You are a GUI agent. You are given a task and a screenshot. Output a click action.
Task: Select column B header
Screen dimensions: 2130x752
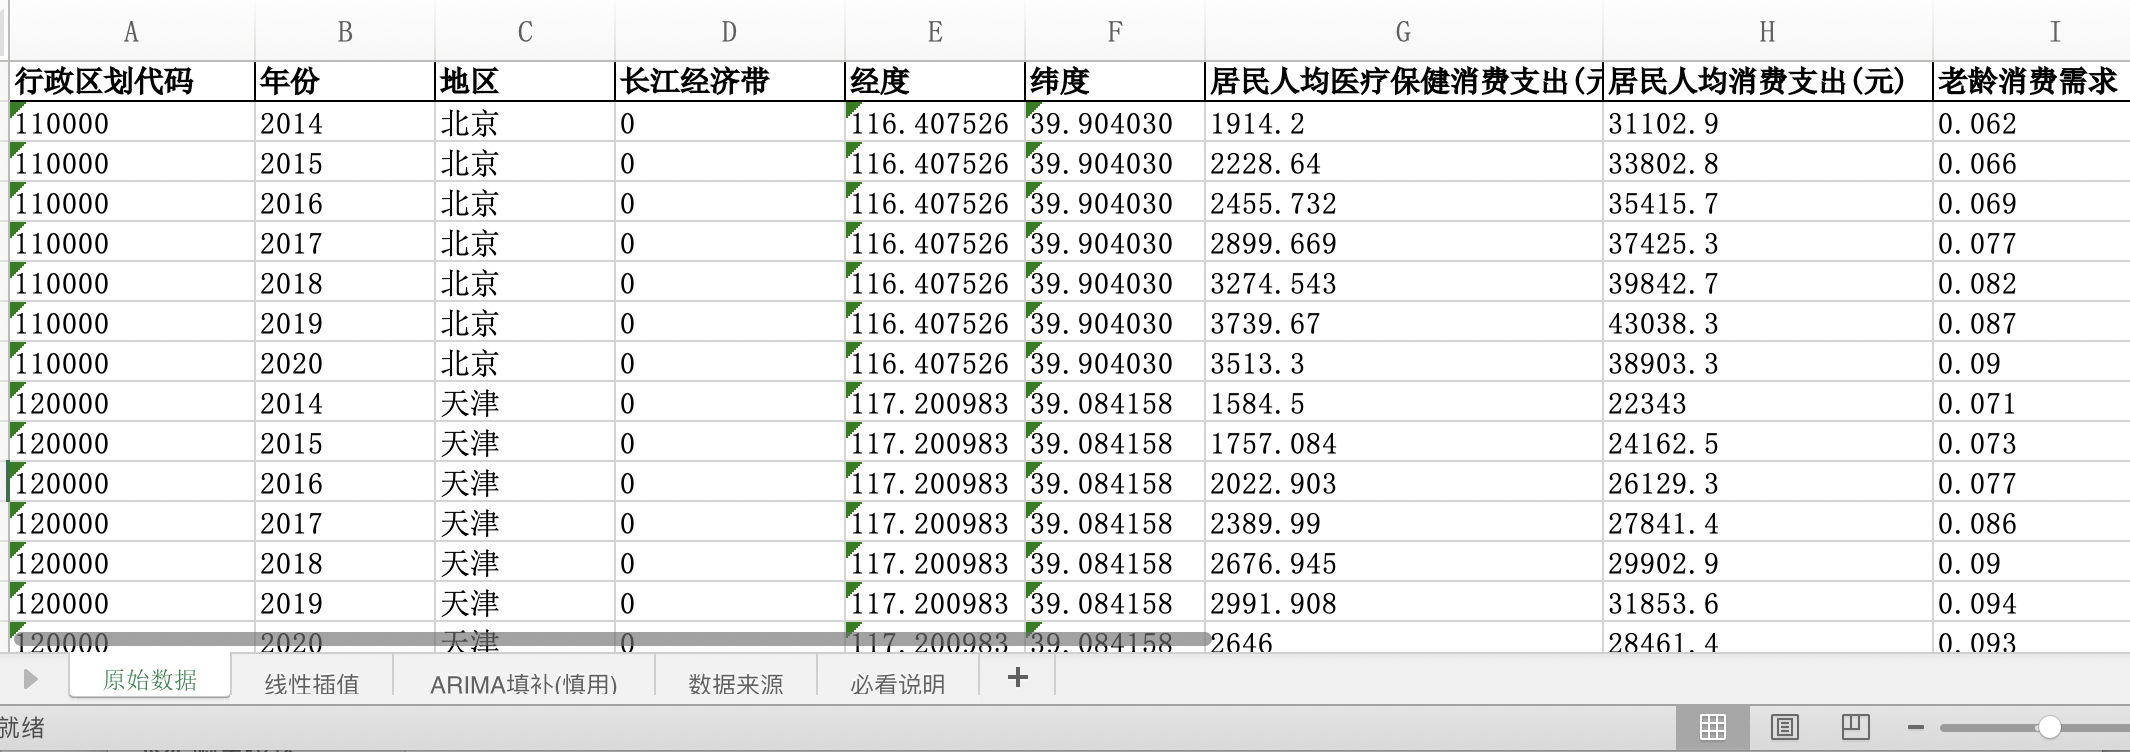point(345,32)
